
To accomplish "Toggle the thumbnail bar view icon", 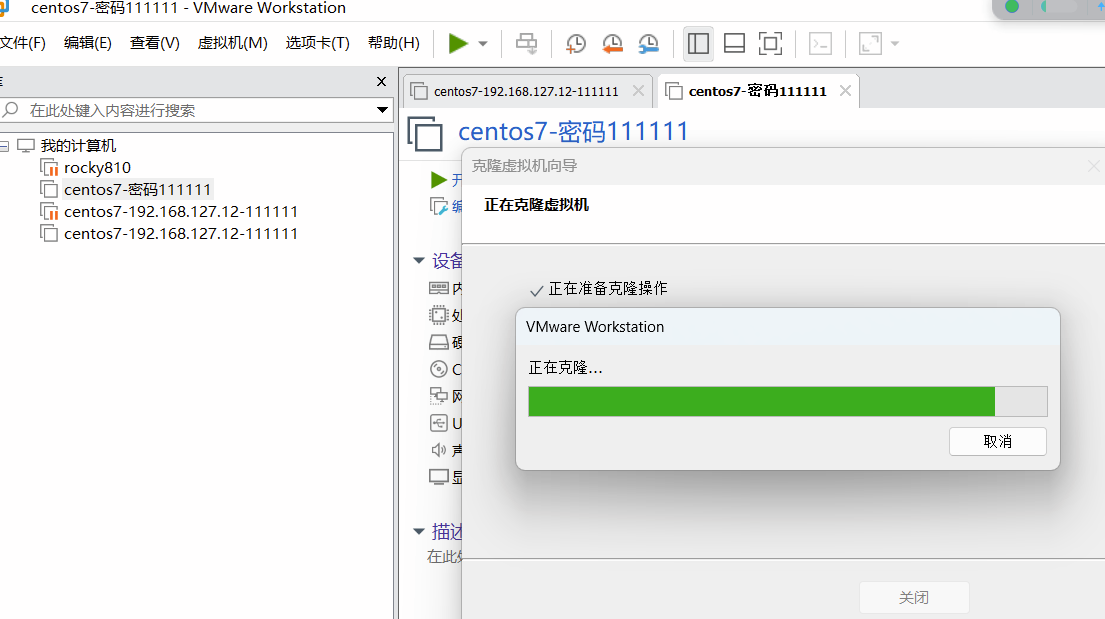I will (x=734, y=44).
